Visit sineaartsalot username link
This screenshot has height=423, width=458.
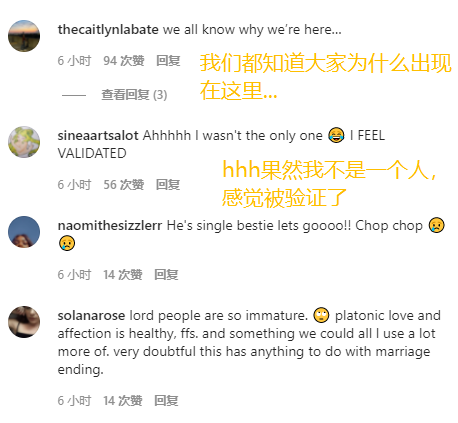(x=98, y=136)
